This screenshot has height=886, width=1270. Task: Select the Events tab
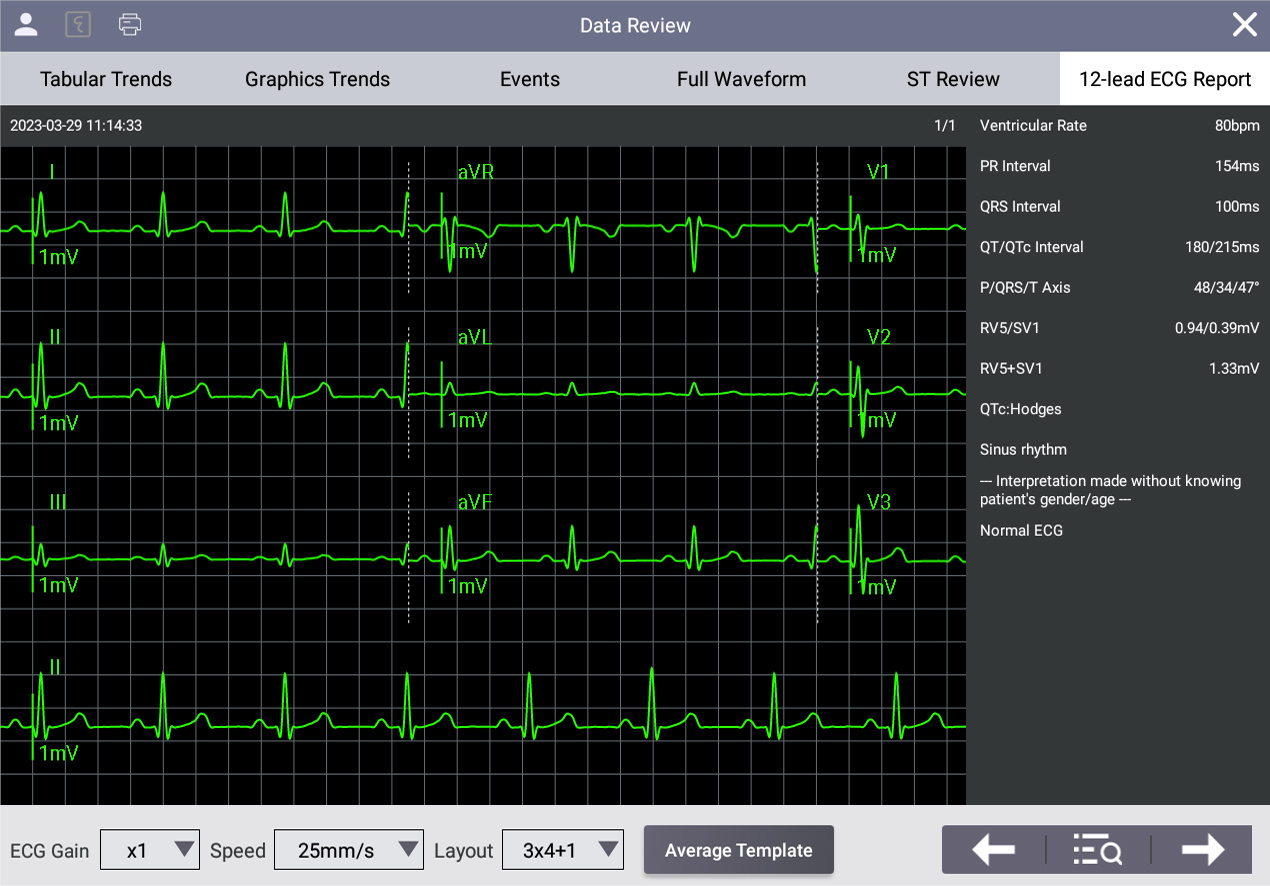[x=530, y=79]
